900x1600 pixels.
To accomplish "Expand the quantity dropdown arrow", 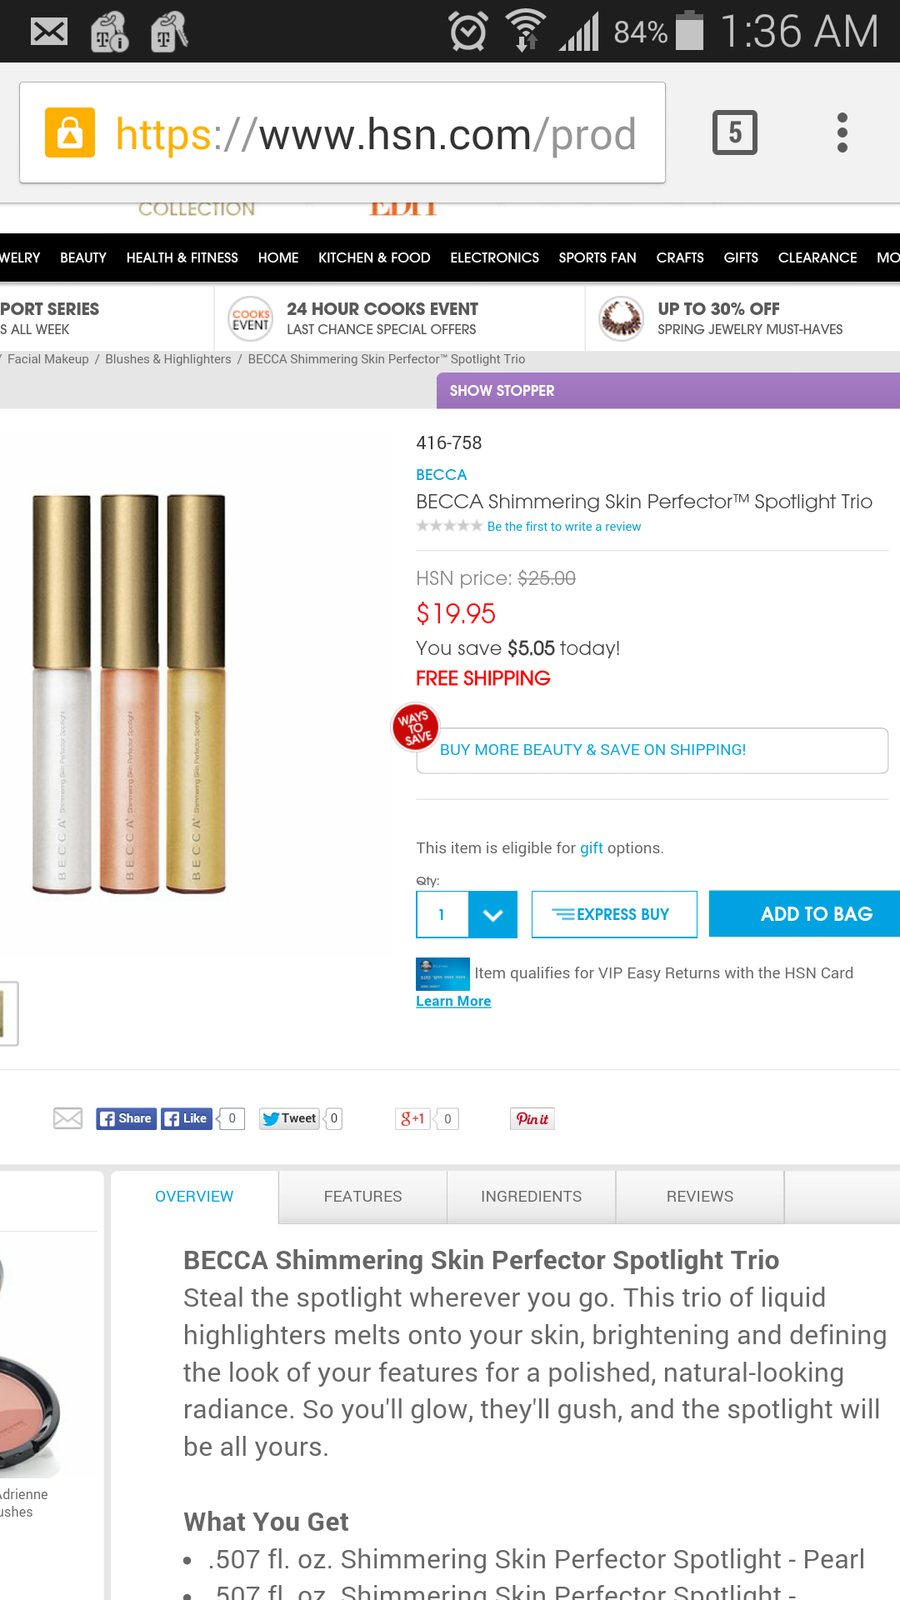I will tap(493, 914).
